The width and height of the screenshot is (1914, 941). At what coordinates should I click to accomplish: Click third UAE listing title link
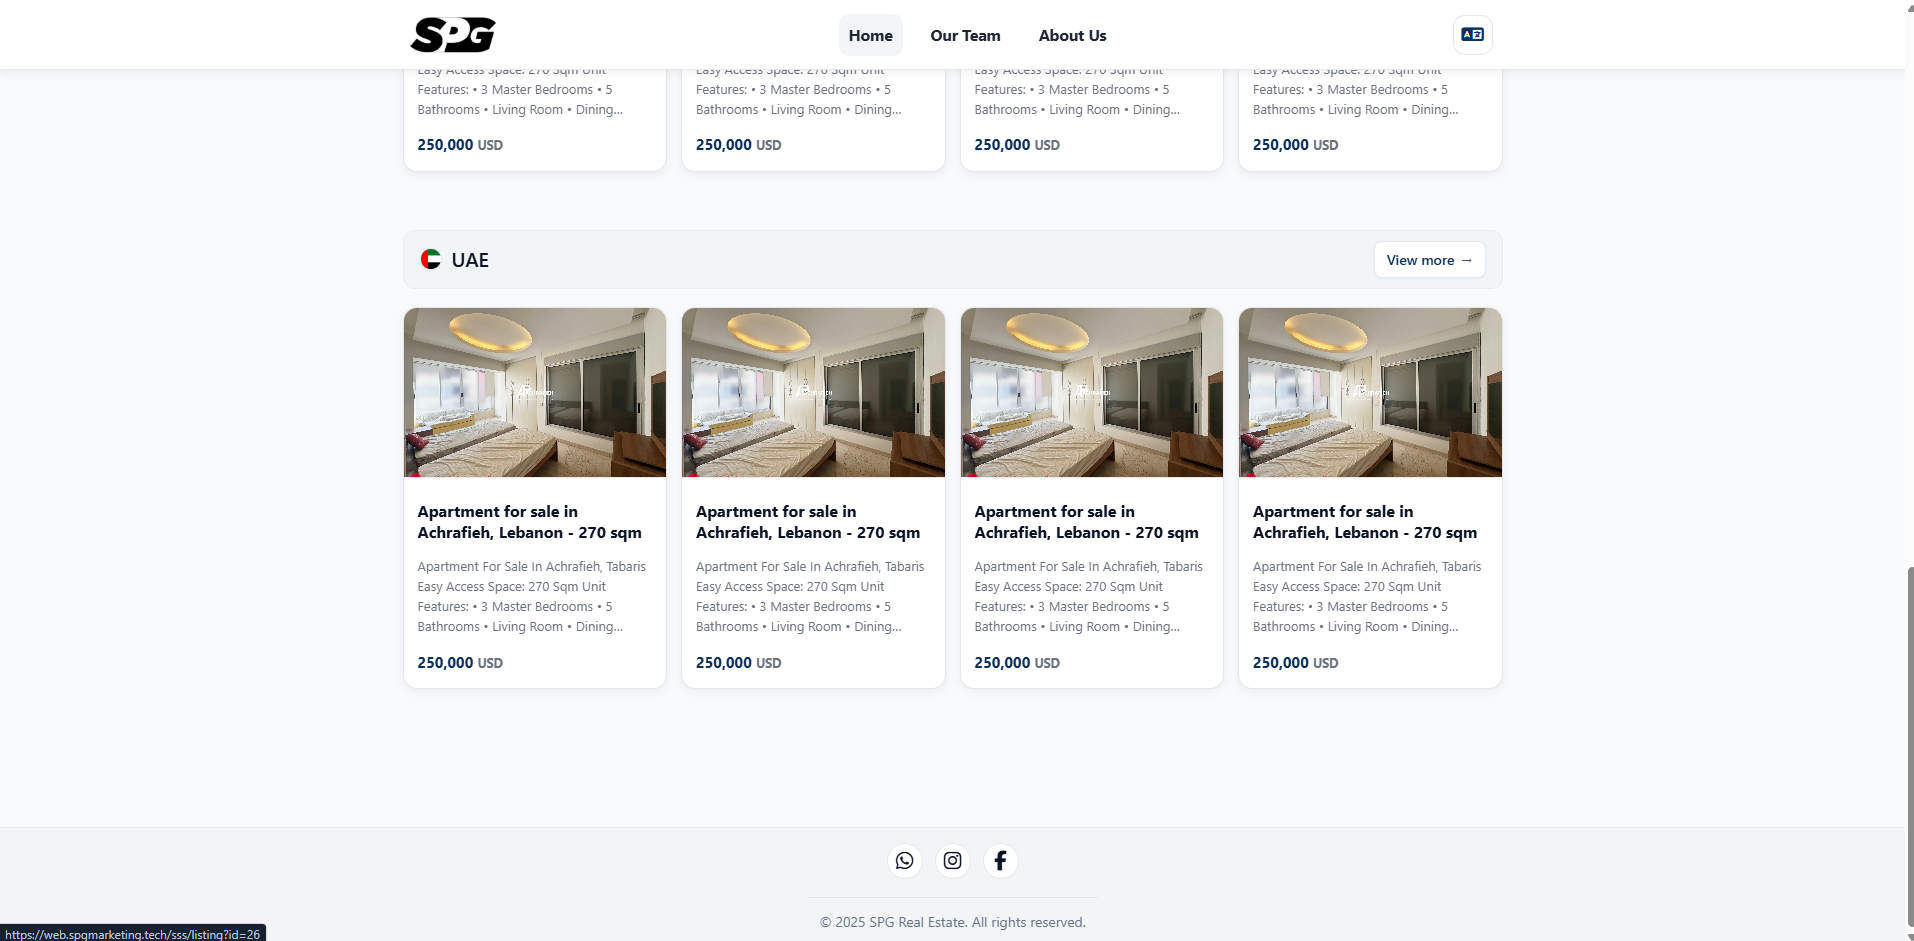pos(1086,522)
